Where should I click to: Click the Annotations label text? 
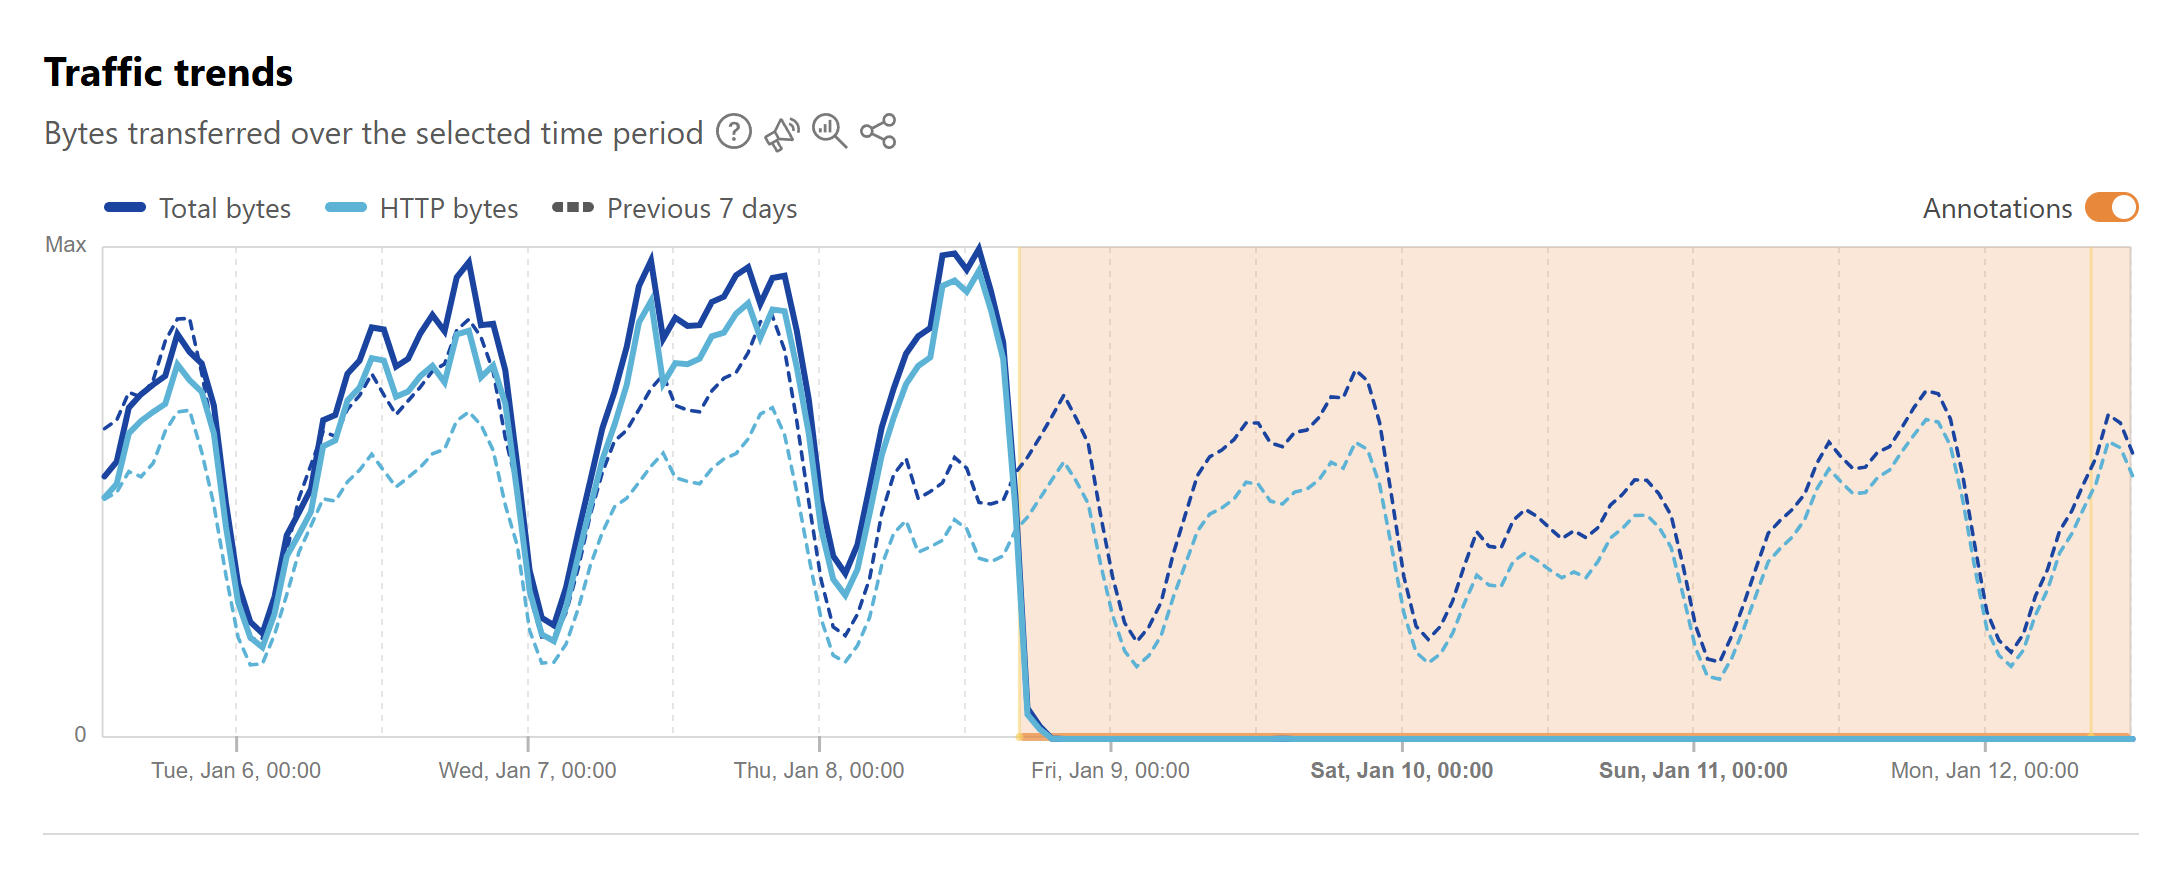(x=1997, y=208)
